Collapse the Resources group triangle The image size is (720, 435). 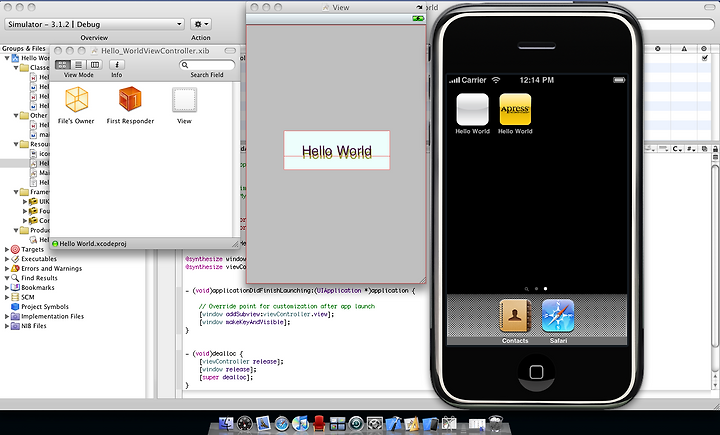pos(16,144)
